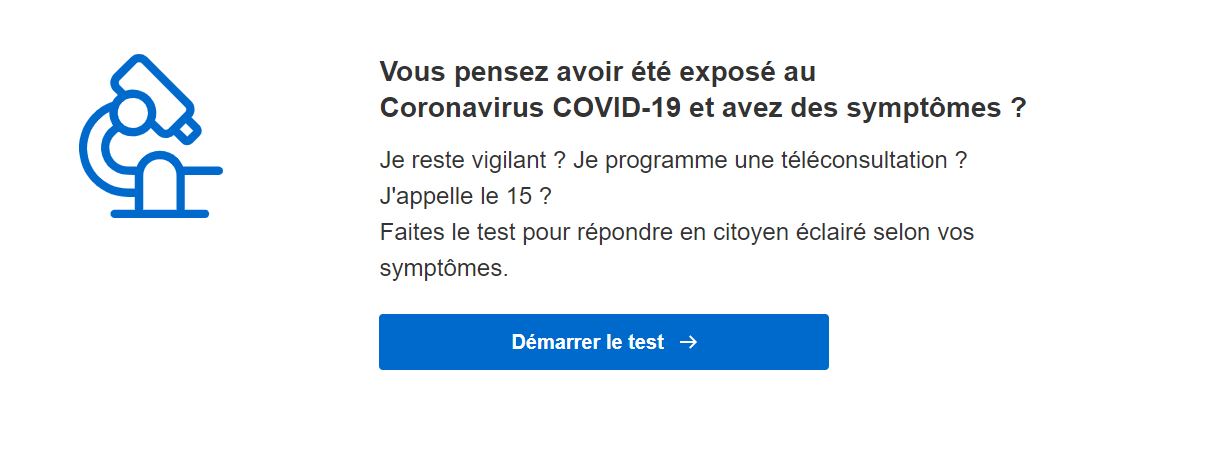The height and width of the screenshot is (454, 1220).
Task: Start the test via Démarrer le test
Action: click(604, 342)
